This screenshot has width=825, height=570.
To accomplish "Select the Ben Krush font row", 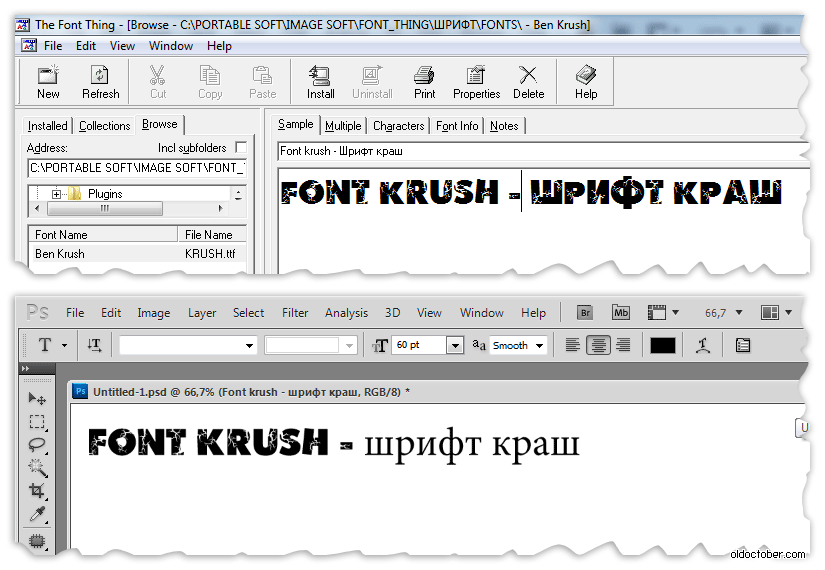I will (x=137, y=254).
